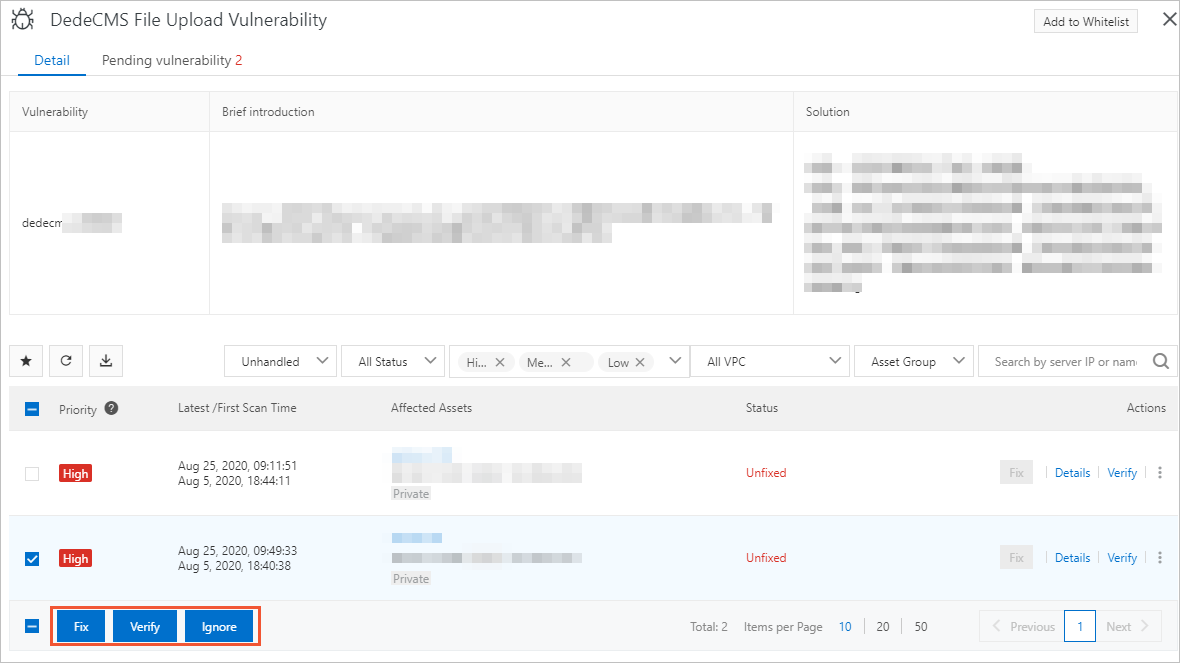Uncheck the box for the 09:49:33 row
Viewport: 1180px width, 663px height.
[x=32, y=558]
